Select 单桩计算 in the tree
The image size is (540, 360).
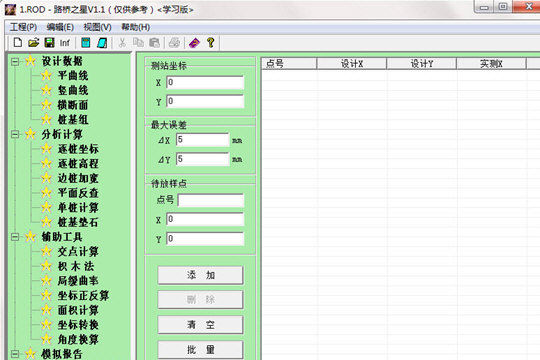[78, 207]
